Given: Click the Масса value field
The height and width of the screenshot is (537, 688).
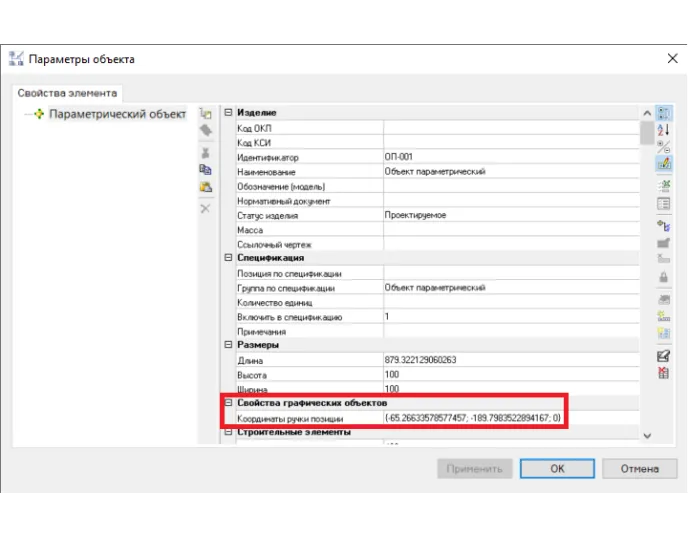Looking at the screenshot, I should [x=511, y=229].
